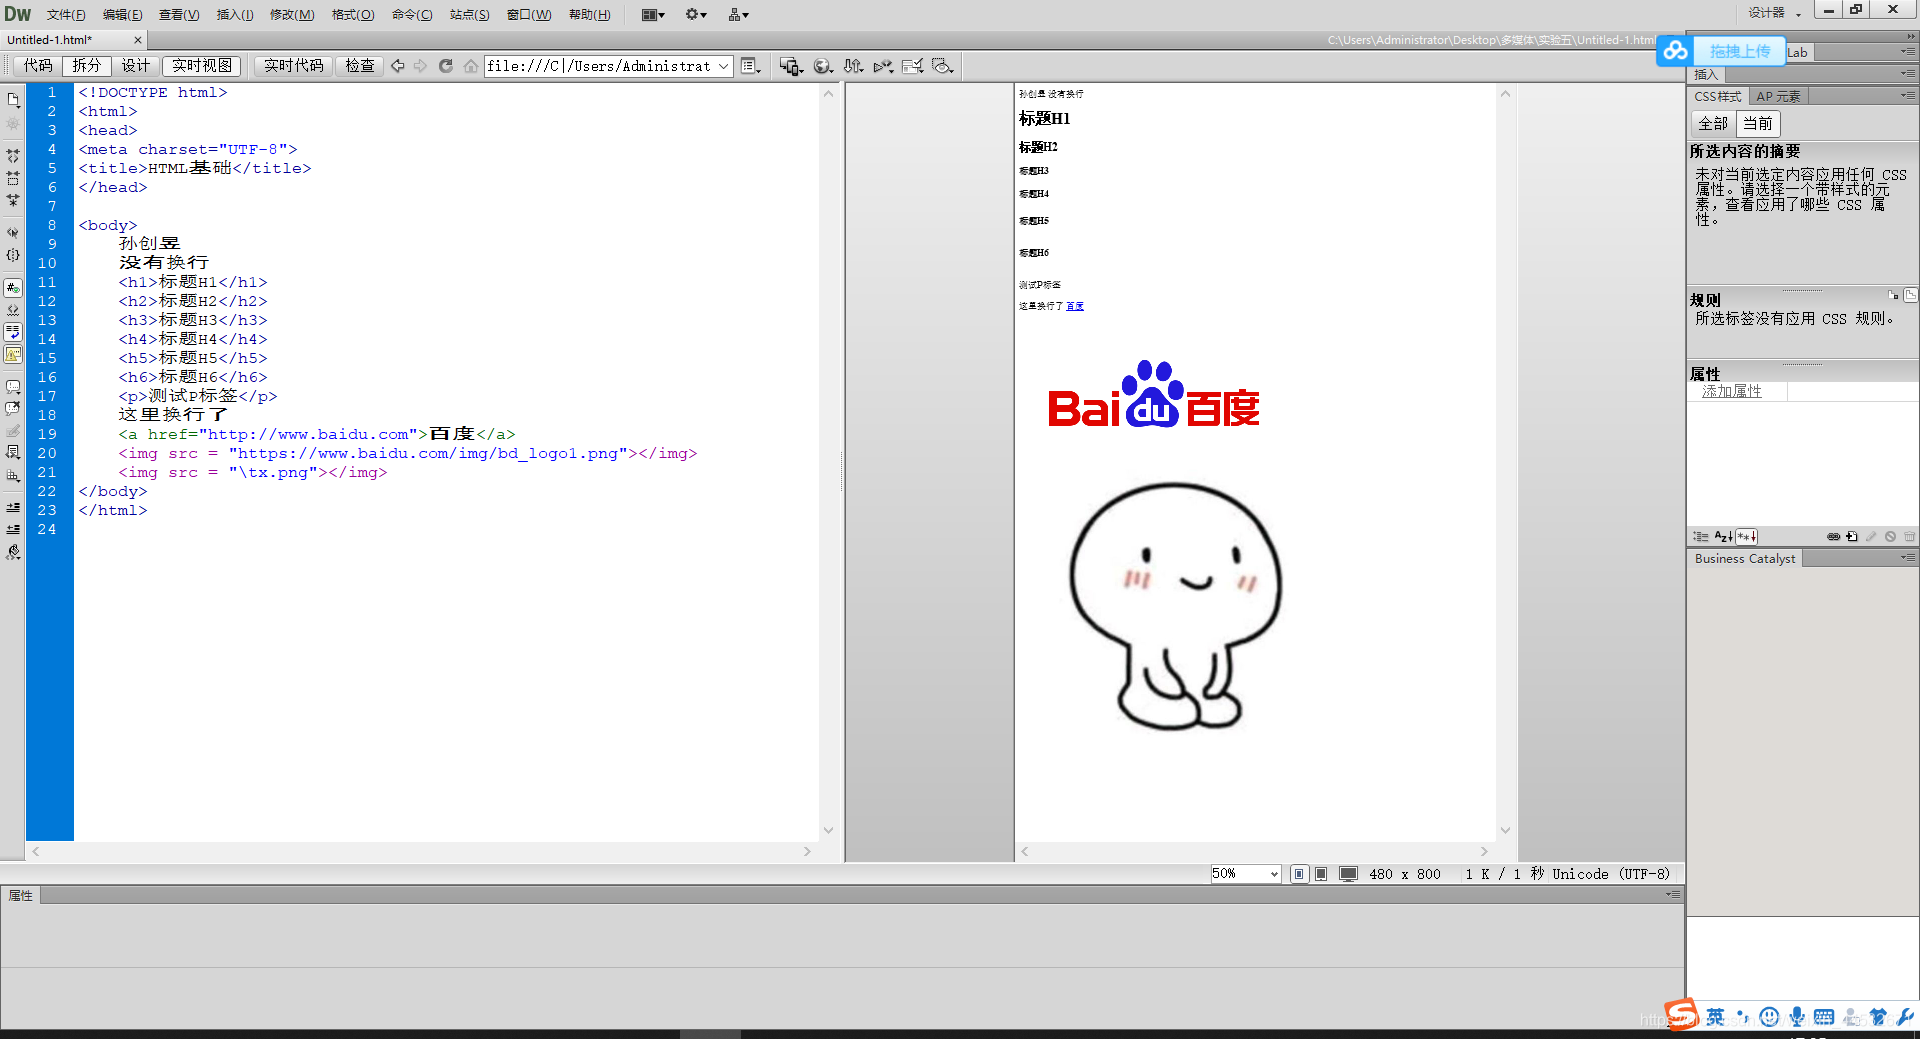Toggle 实时代码 live code
The image size is (1920, 1039).
[x=293, y=66]
